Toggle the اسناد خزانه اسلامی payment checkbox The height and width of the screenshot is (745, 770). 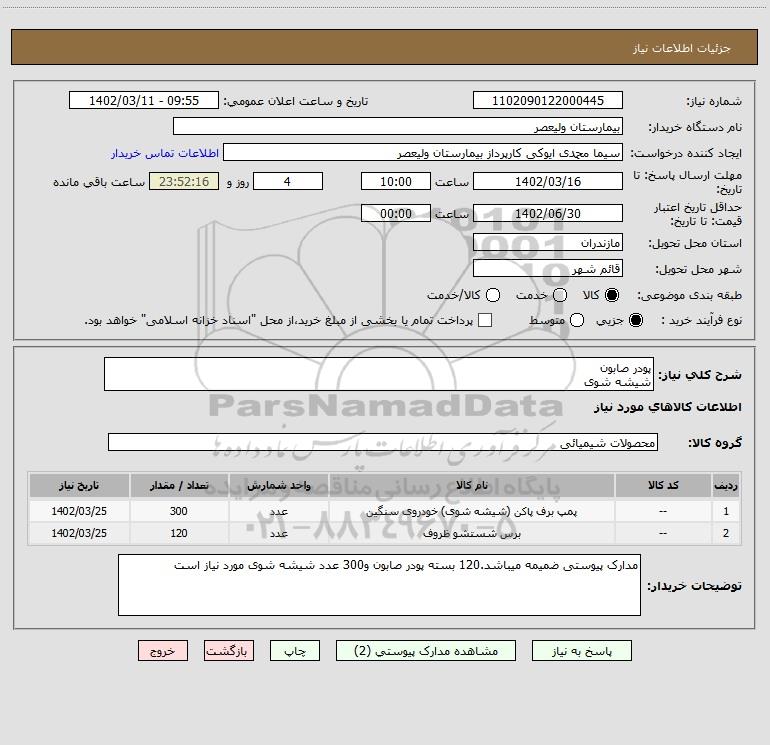[x=485, y=320]
